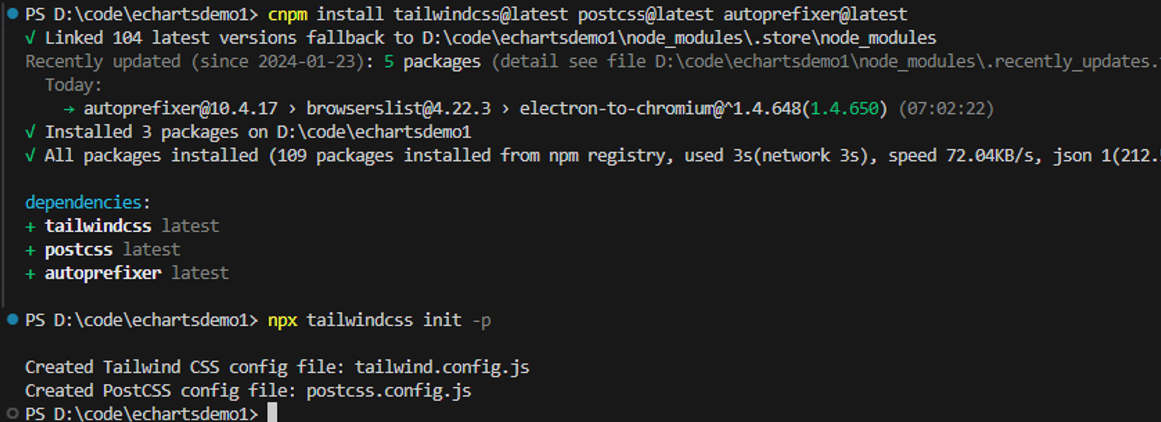
Task: Click the yellow "npx" command word
Action: (282, 320)
